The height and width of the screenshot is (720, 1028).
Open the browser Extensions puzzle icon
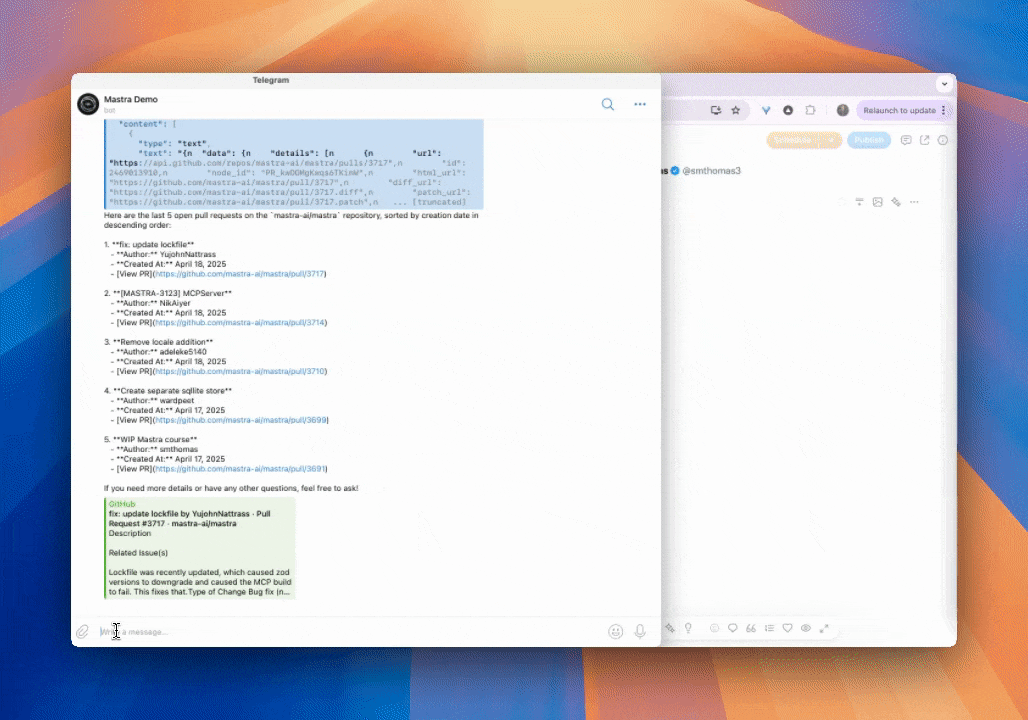(x=808, y=110)
